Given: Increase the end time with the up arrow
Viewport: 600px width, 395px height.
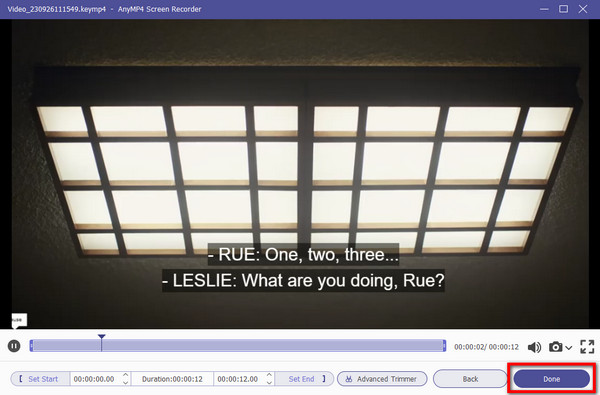Looking at the screenshot, I should [269, 375].
